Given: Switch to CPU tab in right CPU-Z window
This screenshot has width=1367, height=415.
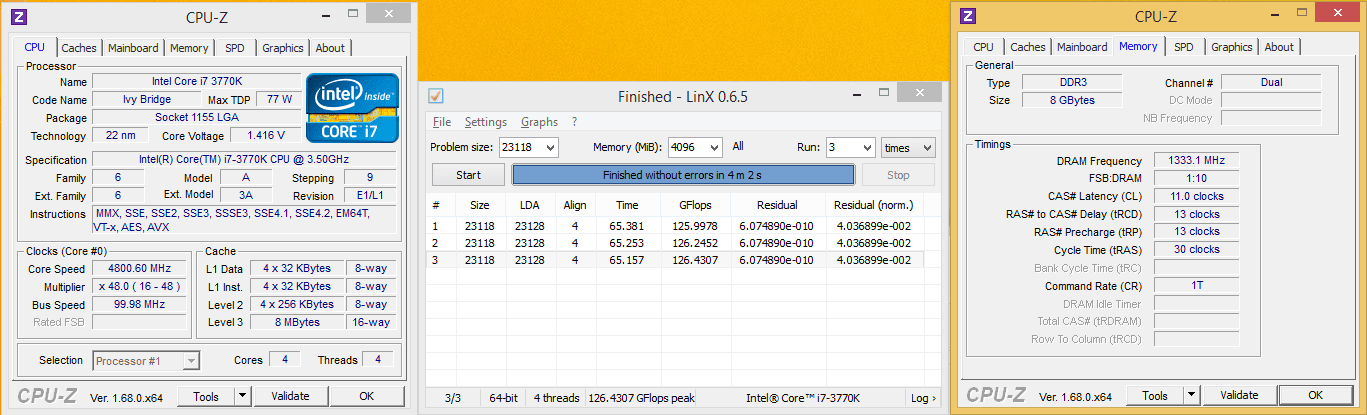Looking at the screenshot, I should (x=983, y=47).
